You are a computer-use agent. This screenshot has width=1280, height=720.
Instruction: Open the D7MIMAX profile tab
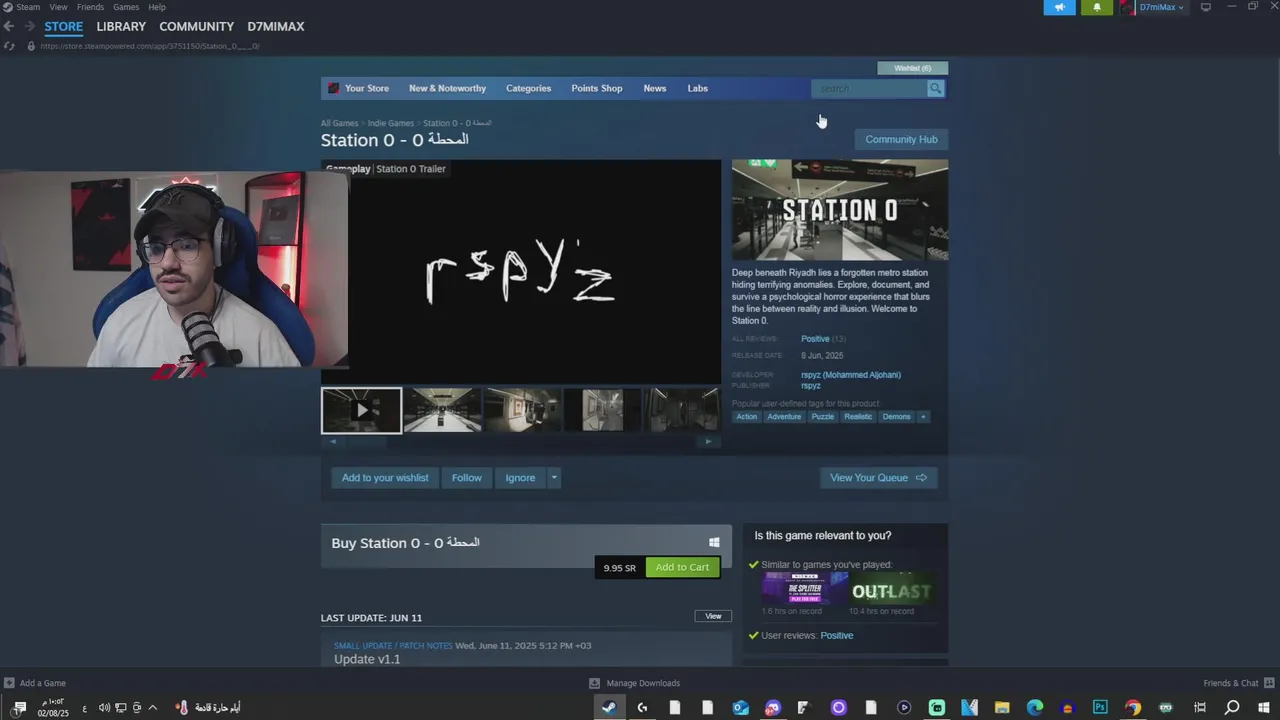(x=276, y=27)
